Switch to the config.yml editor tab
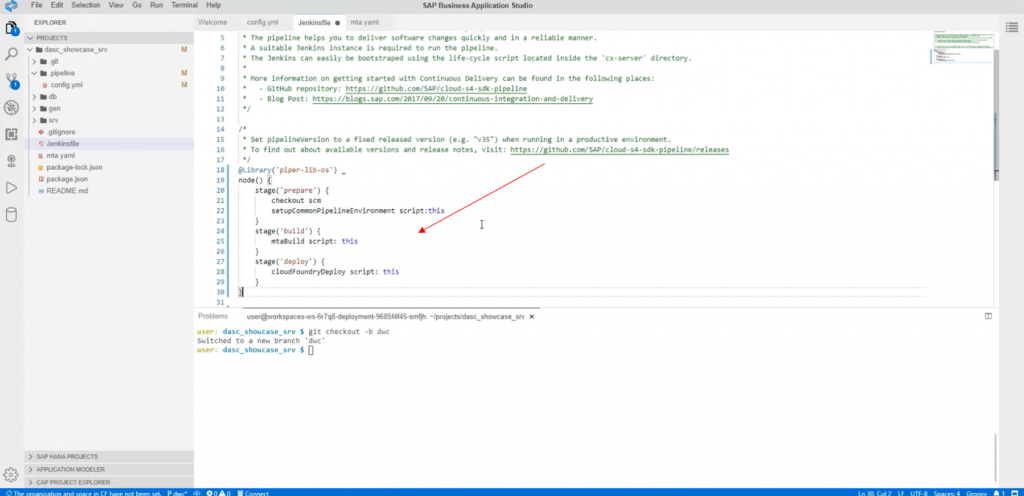 (263, 22)
